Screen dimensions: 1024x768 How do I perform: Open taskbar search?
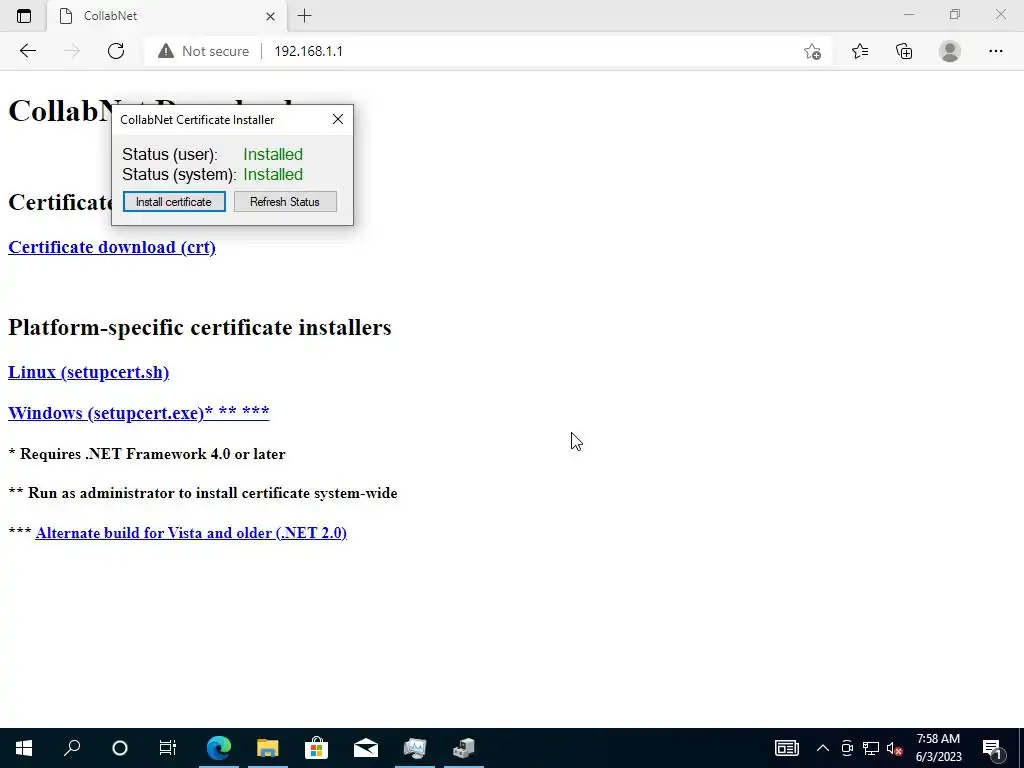click(x=72, y=748)
